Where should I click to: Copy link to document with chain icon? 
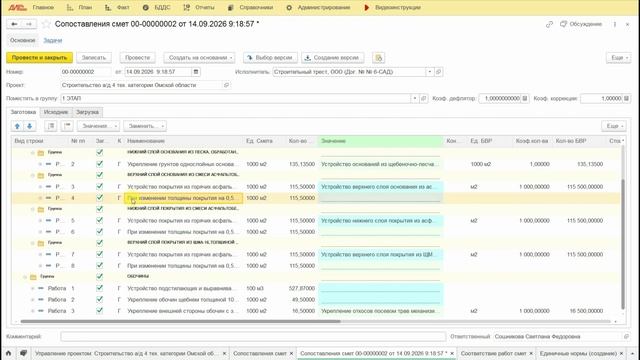(x=549, y=24)
